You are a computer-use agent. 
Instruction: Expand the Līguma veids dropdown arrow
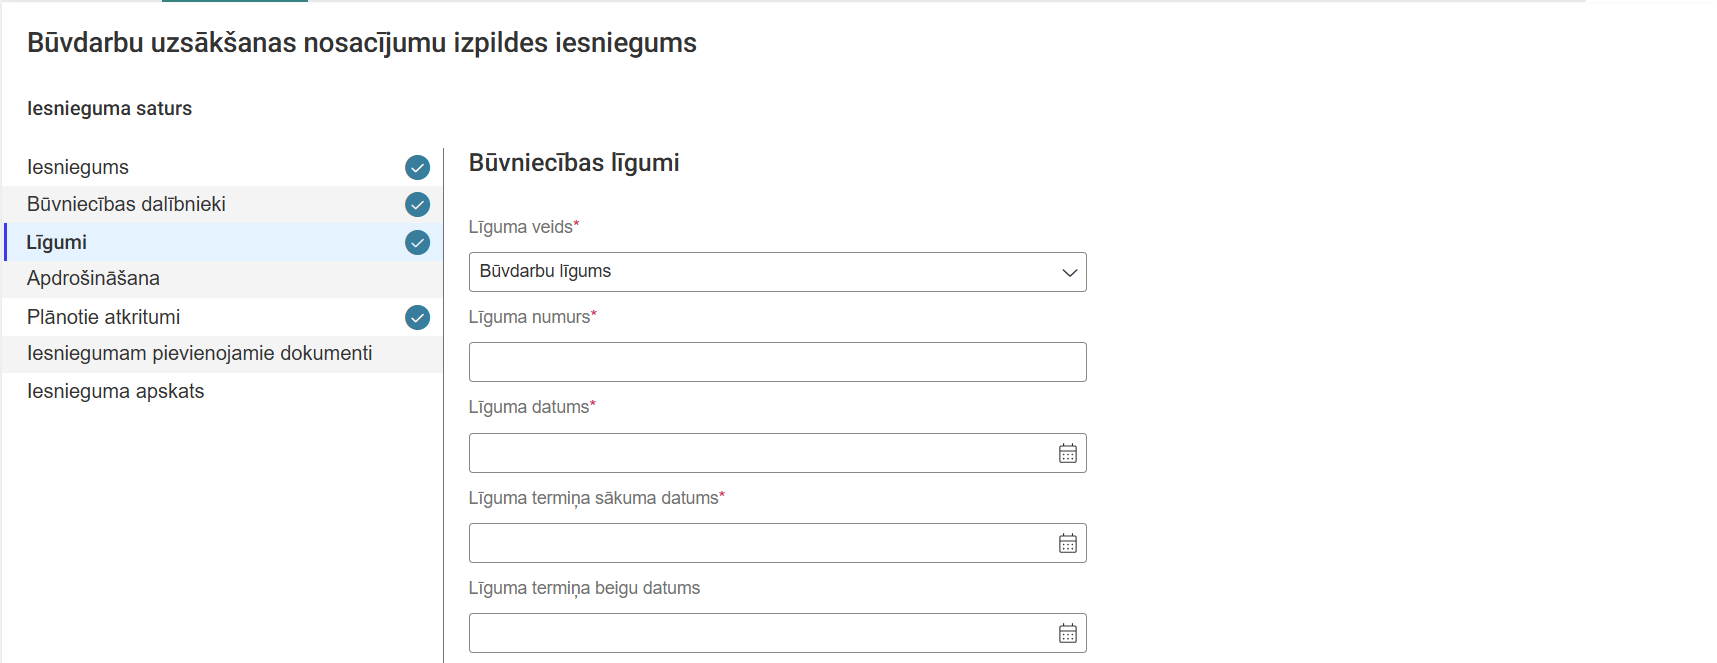click(x=1069, y=272)
